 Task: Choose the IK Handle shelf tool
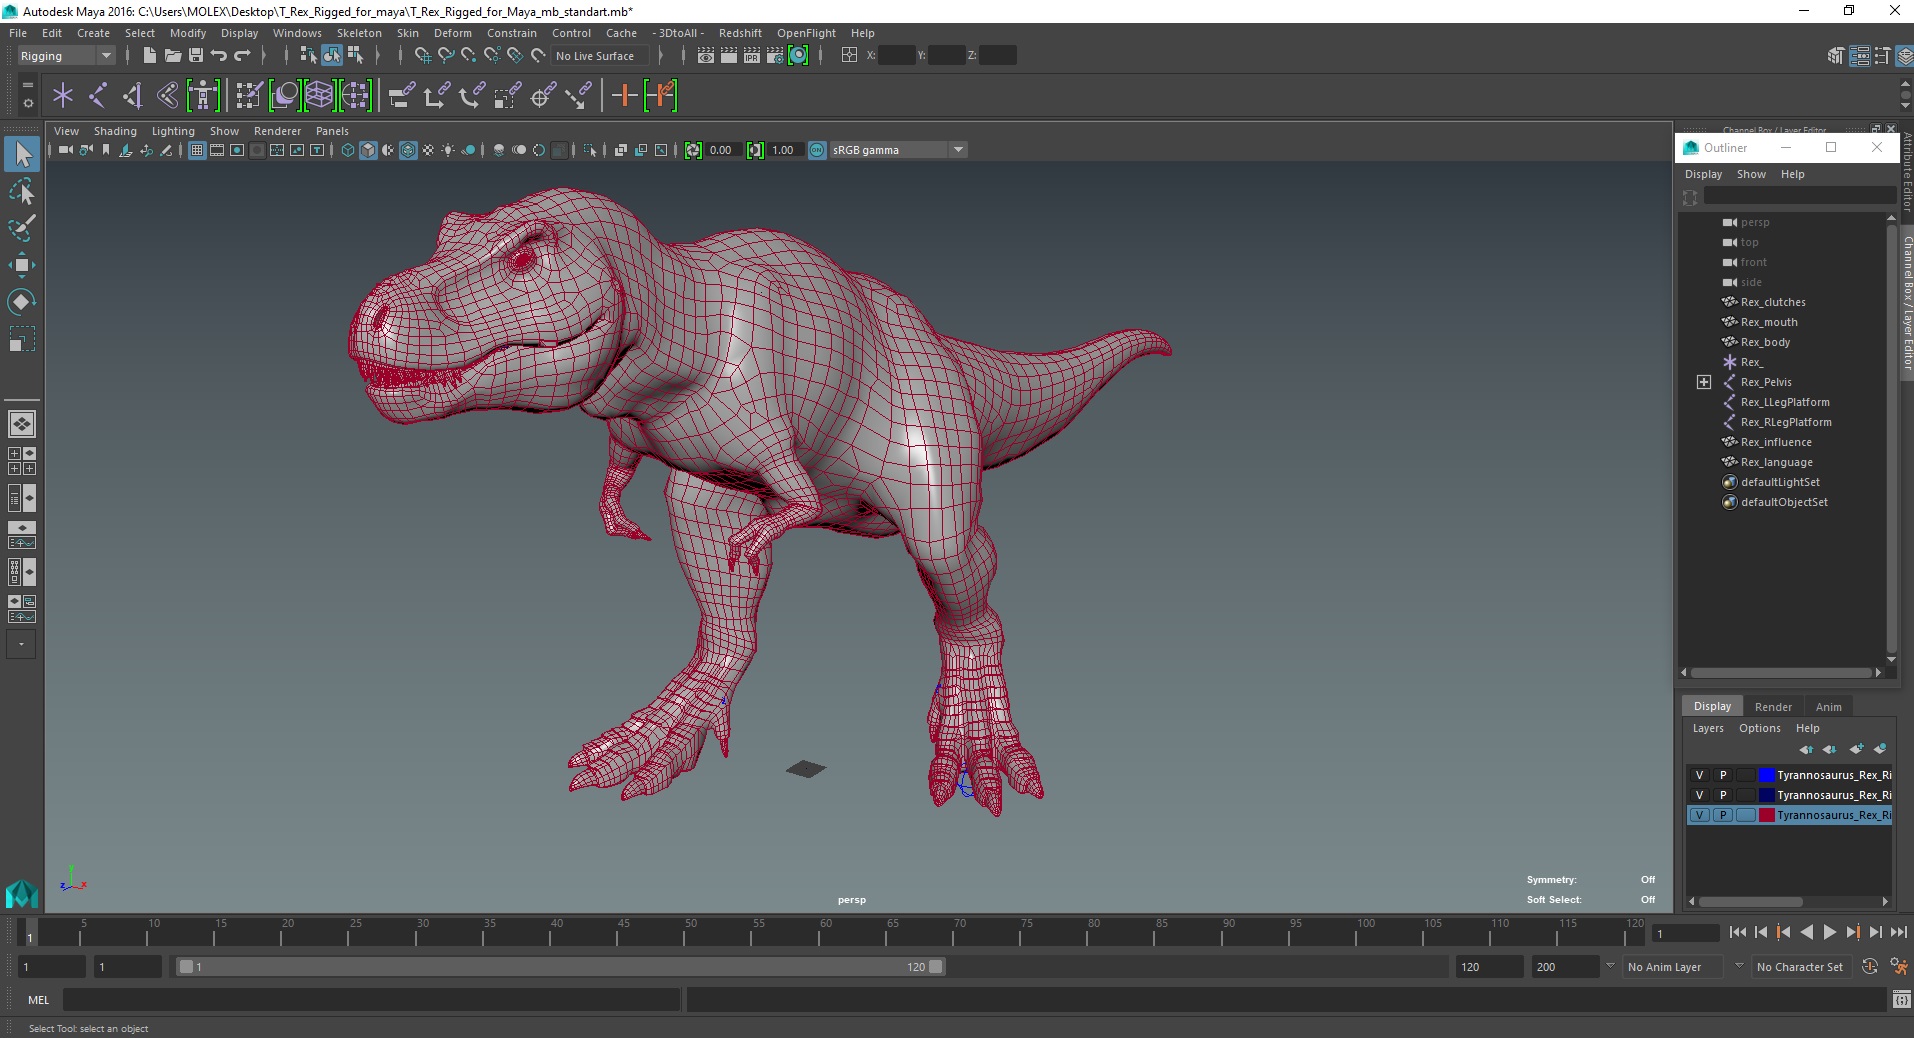pyautogui.click(x=133, y=96)
